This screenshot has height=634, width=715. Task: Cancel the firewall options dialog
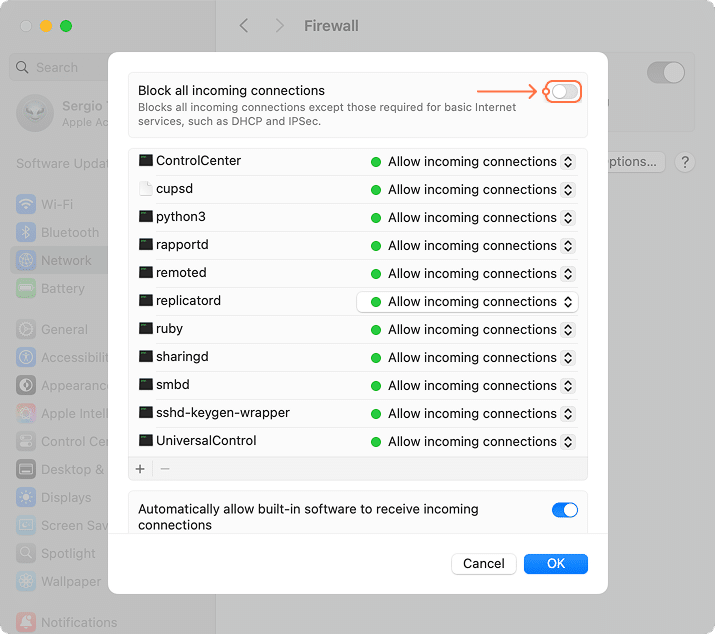pyautogui.click(x=484, y=563)
